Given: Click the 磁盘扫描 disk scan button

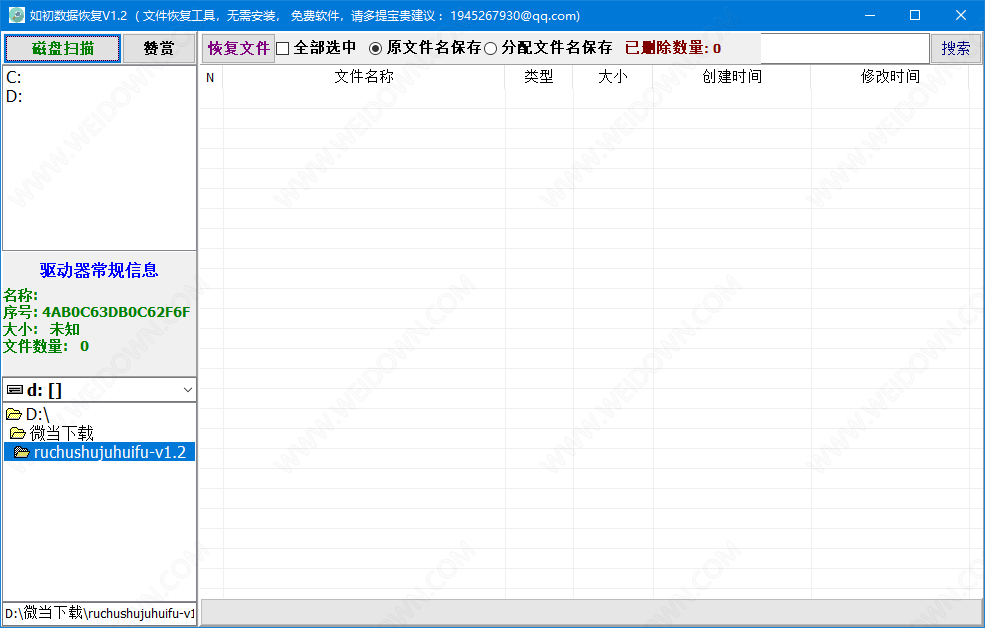Looking at the screenshot, I should [62, 48].
